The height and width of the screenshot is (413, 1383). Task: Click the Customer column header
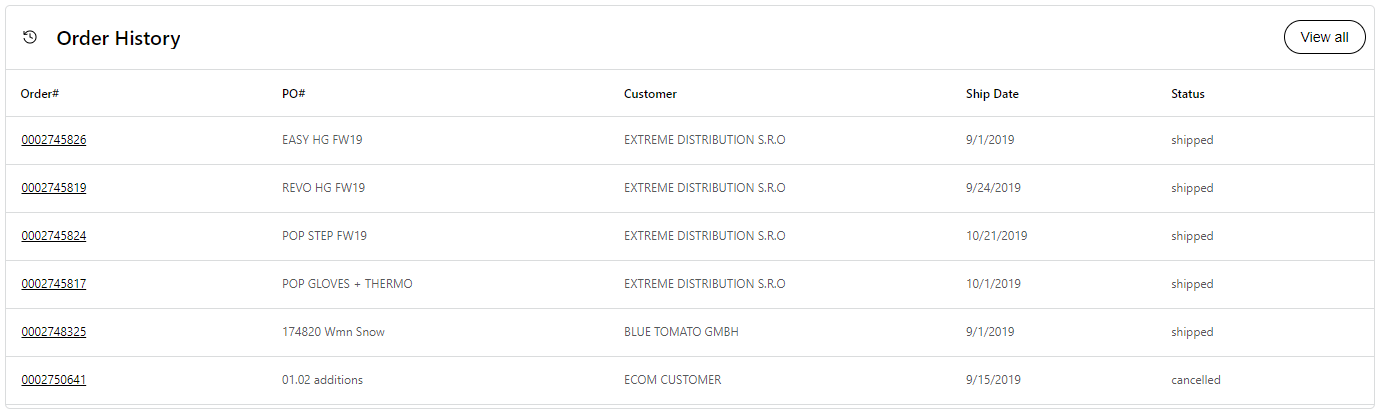click(x=650, y=94)
